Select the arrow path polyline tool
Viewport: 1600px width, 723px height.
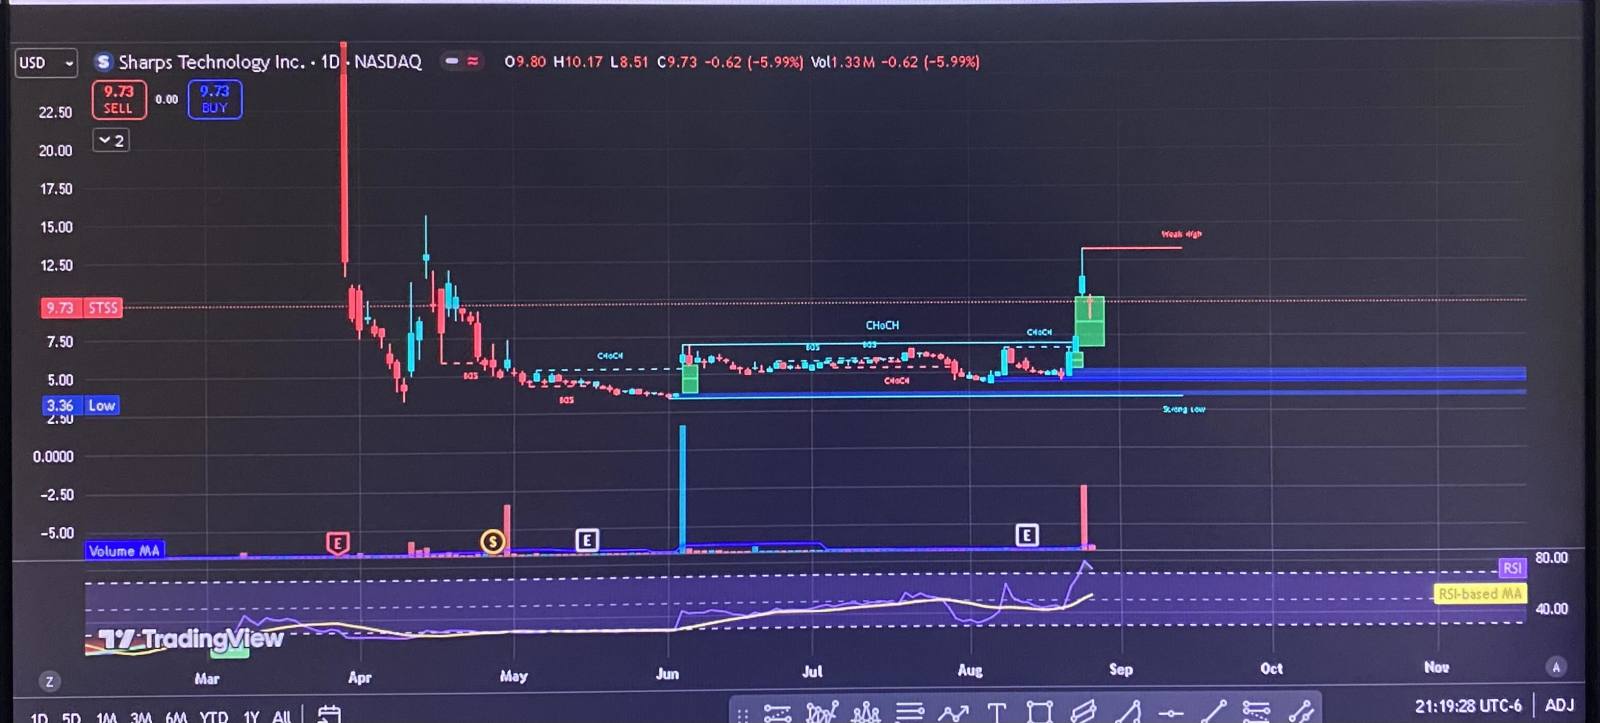point(953,712)
